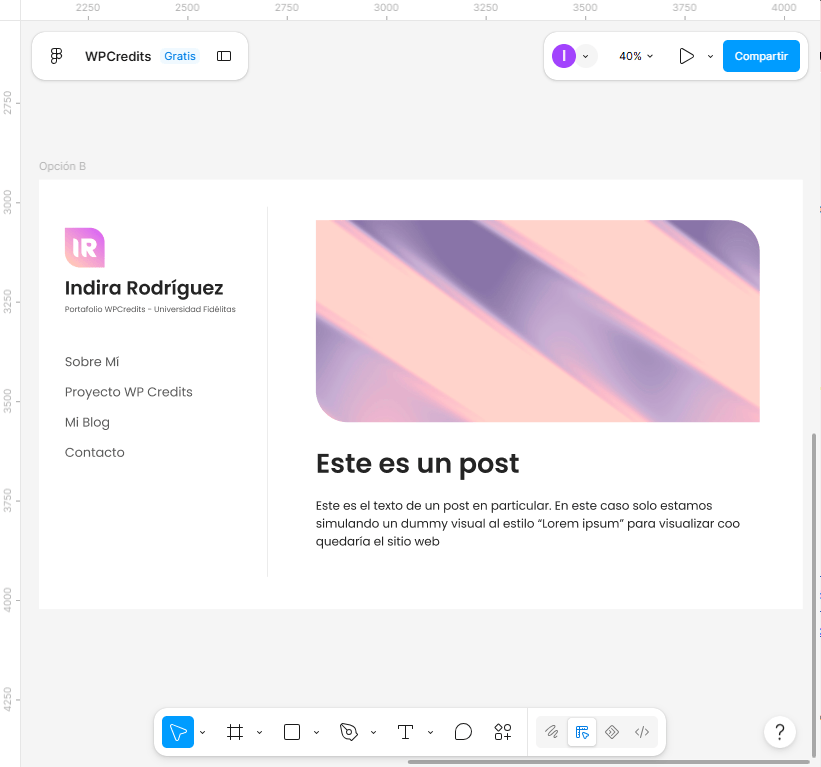Screen dimensions: 821x767
Task: Select the Text tool
Action: pos(405,732)
